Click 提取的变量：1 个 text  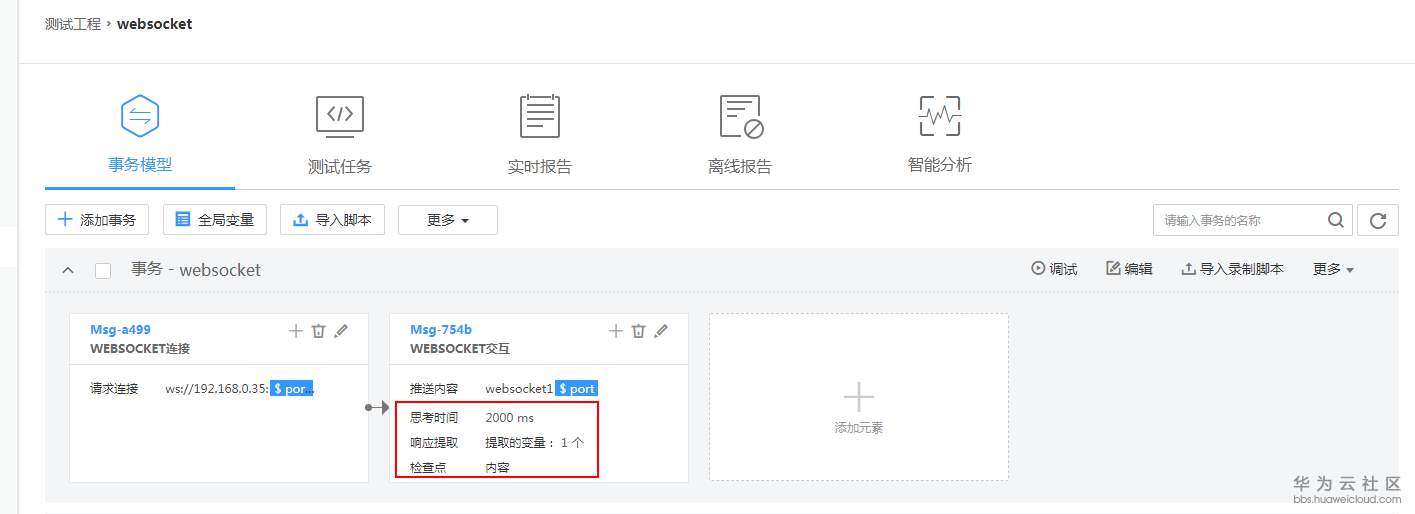(534, 442)
